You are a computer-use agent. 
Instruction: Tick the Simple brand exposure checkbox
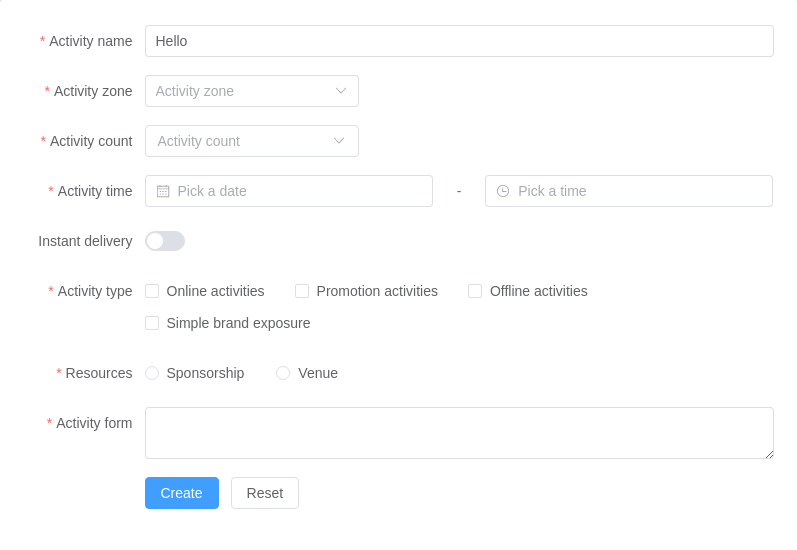(152, 323)
